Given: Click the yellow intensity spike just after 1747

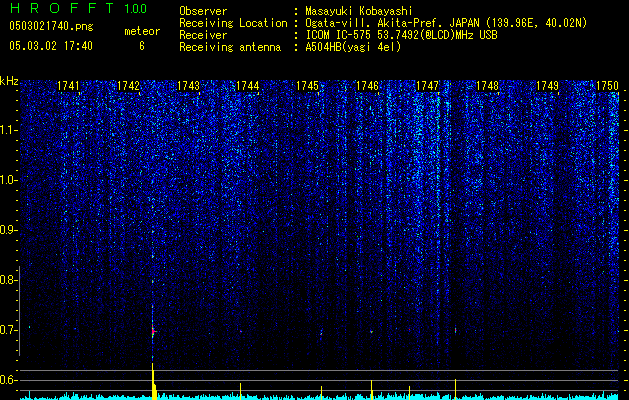Looking at the screenshot, I should tap(455, 389).
